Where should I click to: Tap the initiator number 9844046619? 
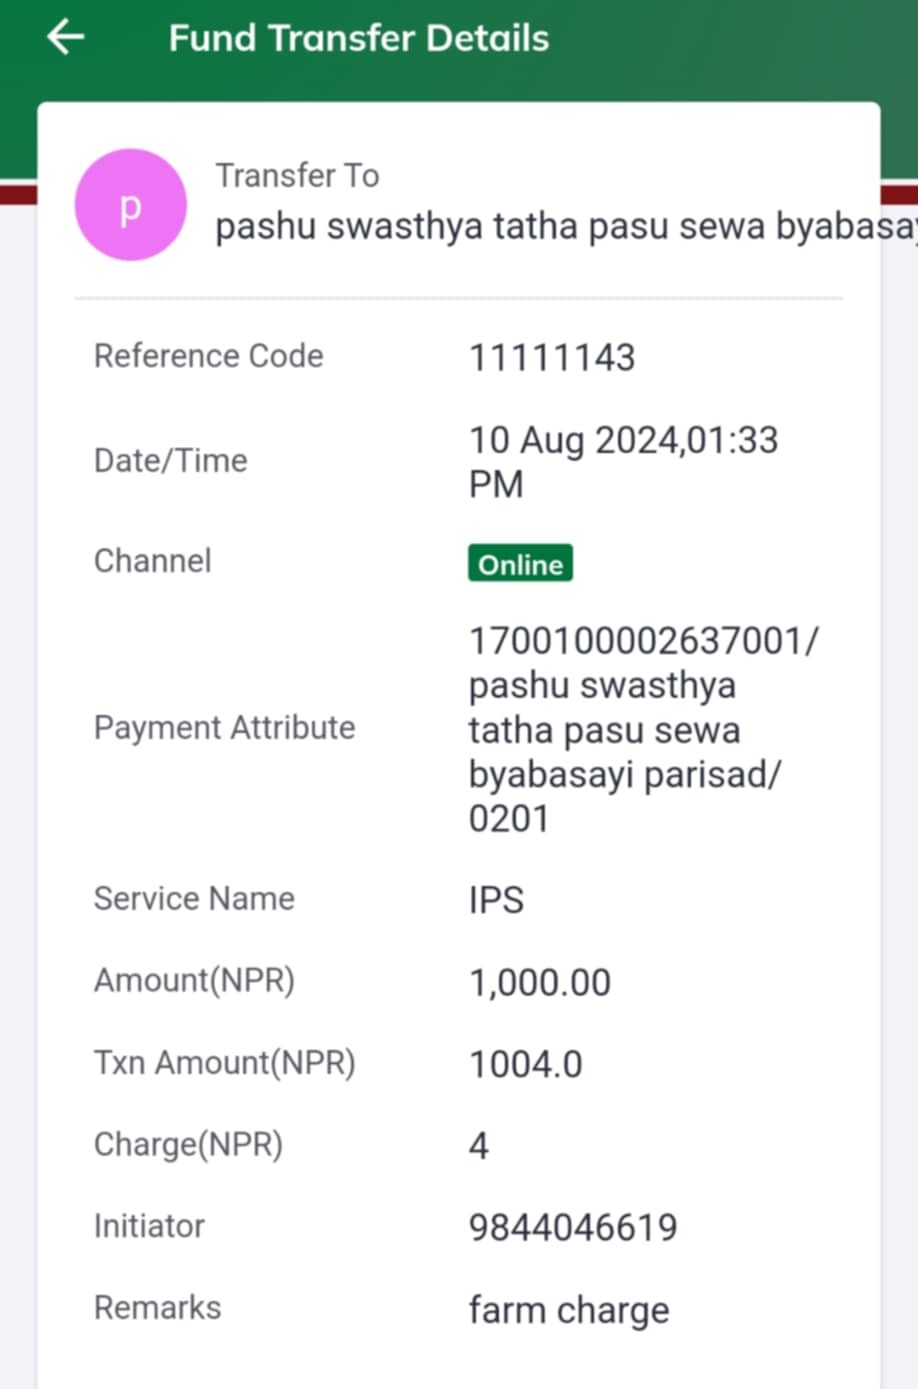(x=573, y=1227)
